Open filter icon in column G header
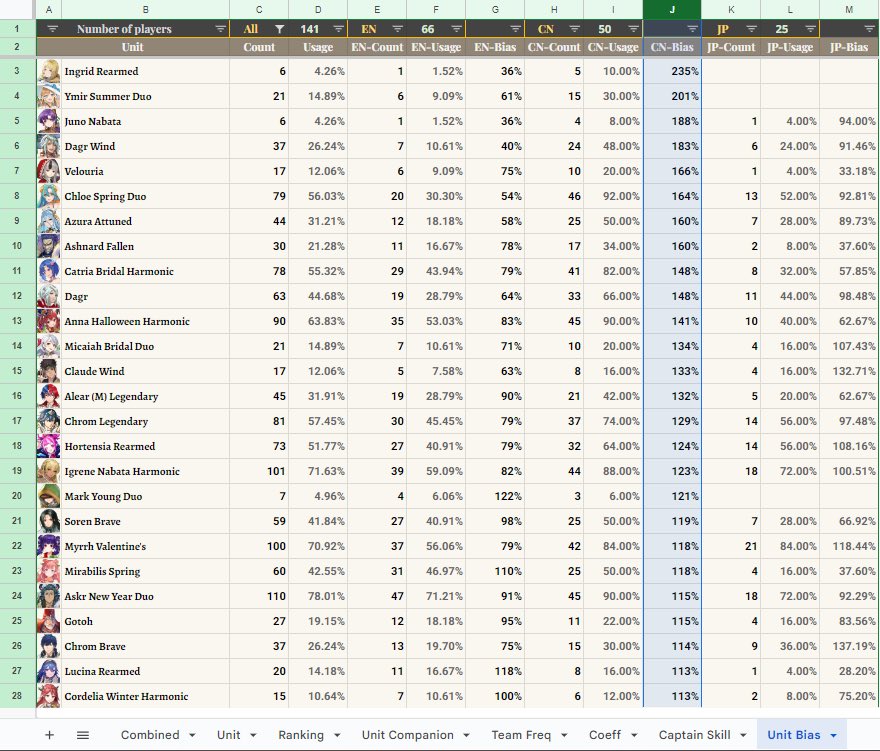The width and height of the screenshot is (880, 751). [x=515, y=29]
